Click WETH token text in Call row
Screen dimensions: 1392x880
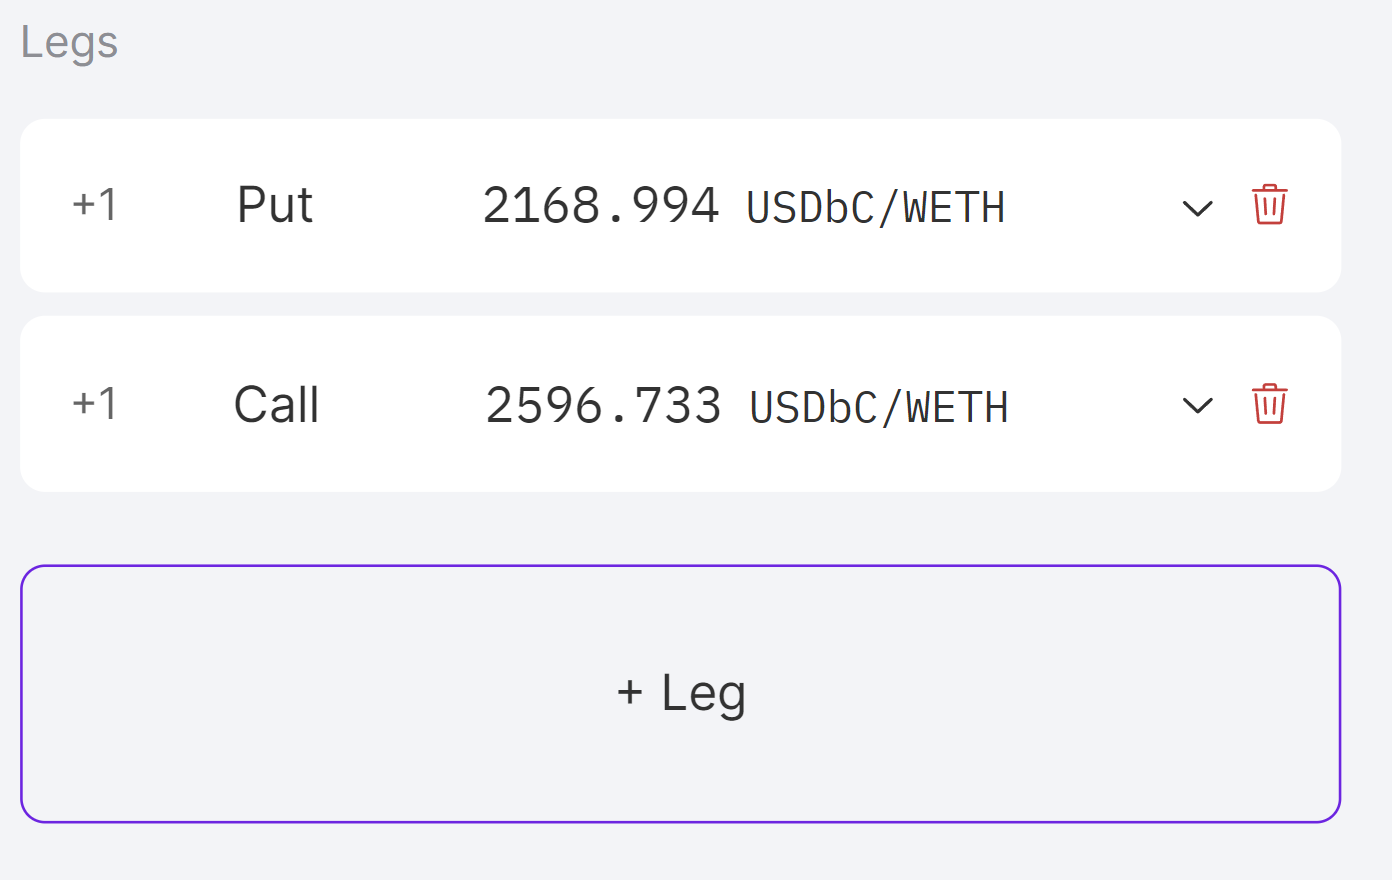957,407
